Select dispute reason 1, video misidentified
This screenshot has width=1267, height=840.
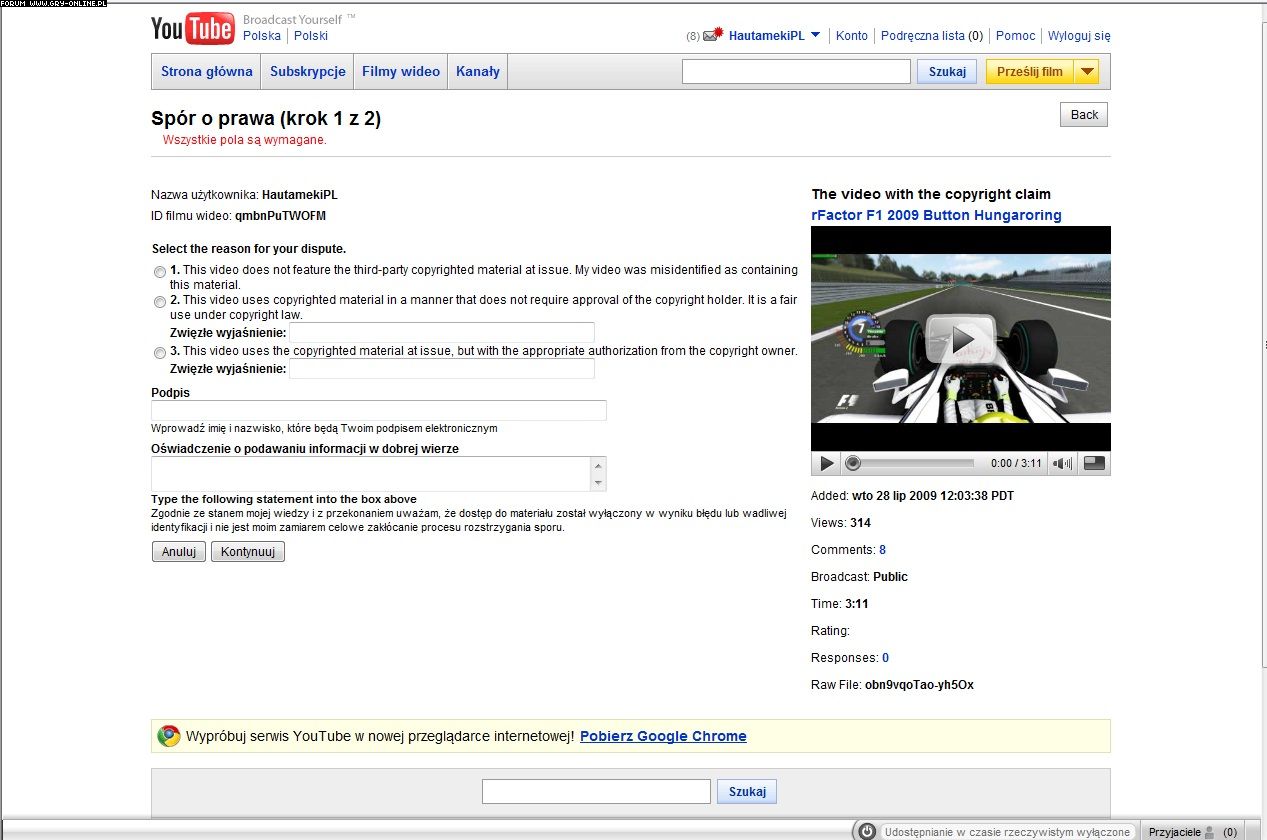point(160,272)
